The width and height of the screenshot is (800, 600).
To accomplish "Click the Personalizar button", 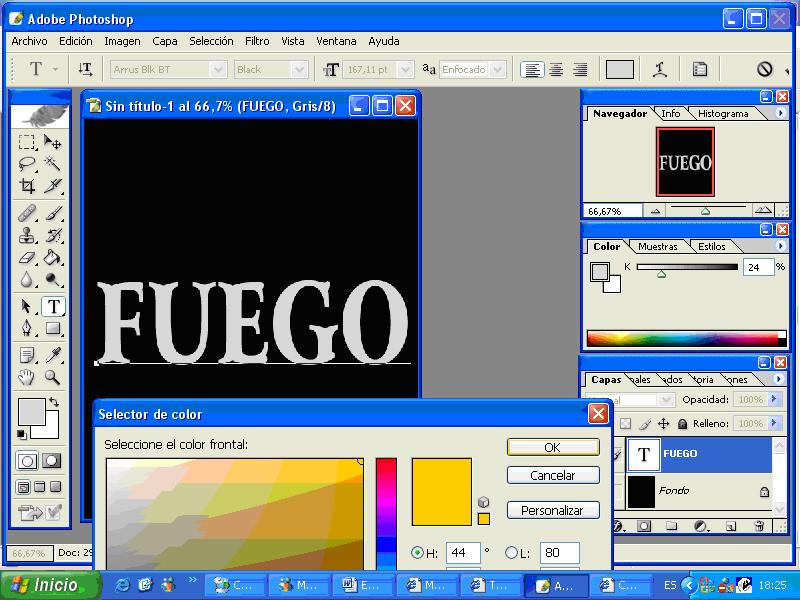I will pyautogui.click(x=553, y=510).
